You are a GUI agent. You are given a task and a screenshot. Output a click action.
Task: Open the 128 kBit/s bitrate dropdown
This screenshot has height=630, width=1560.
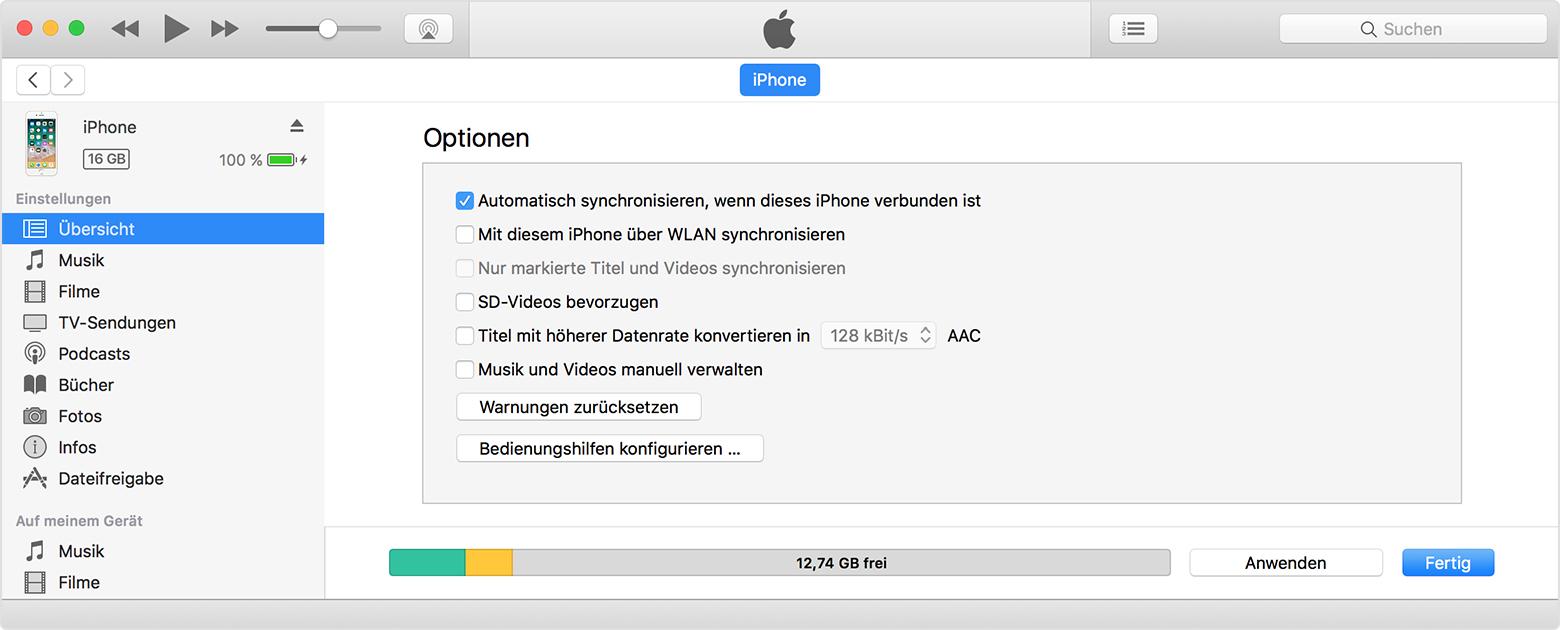879,336
